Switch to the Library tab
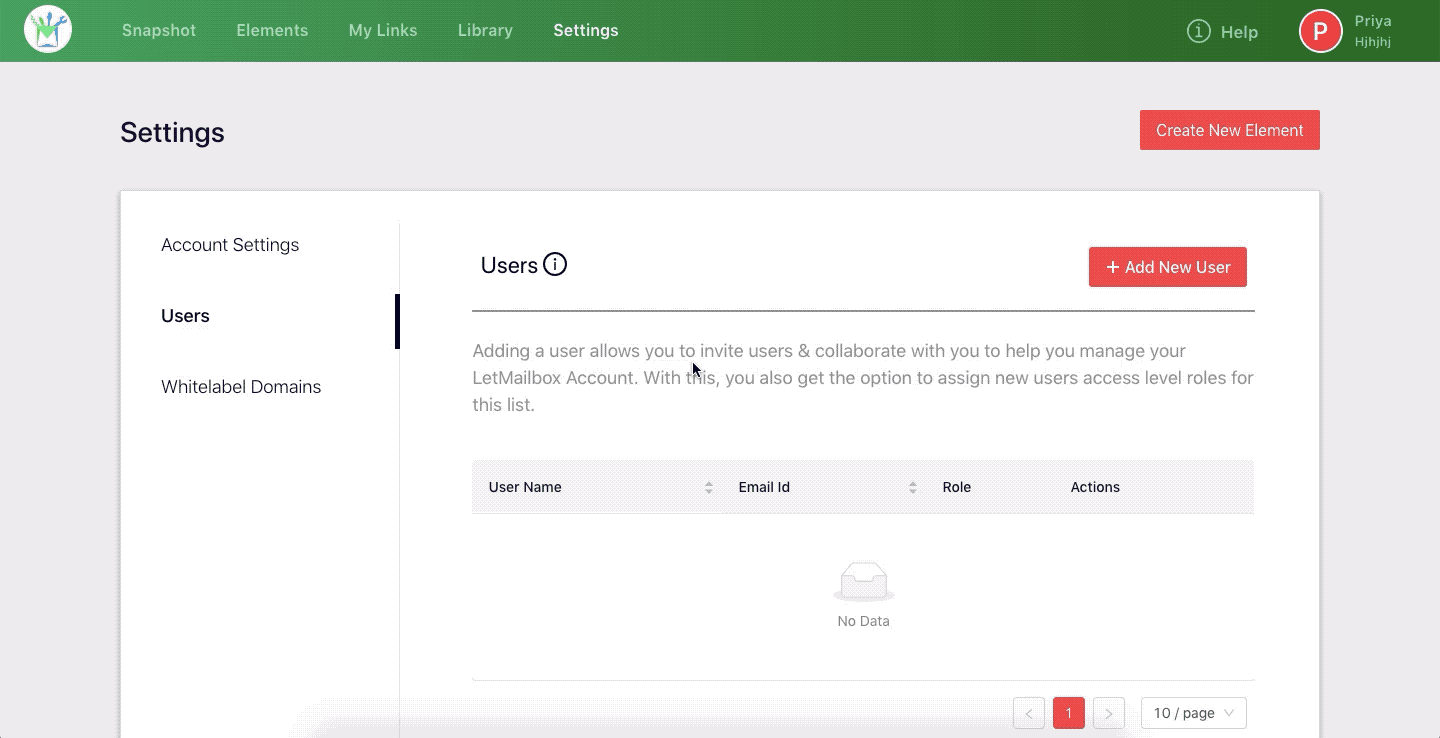 [x=485, y=30]
